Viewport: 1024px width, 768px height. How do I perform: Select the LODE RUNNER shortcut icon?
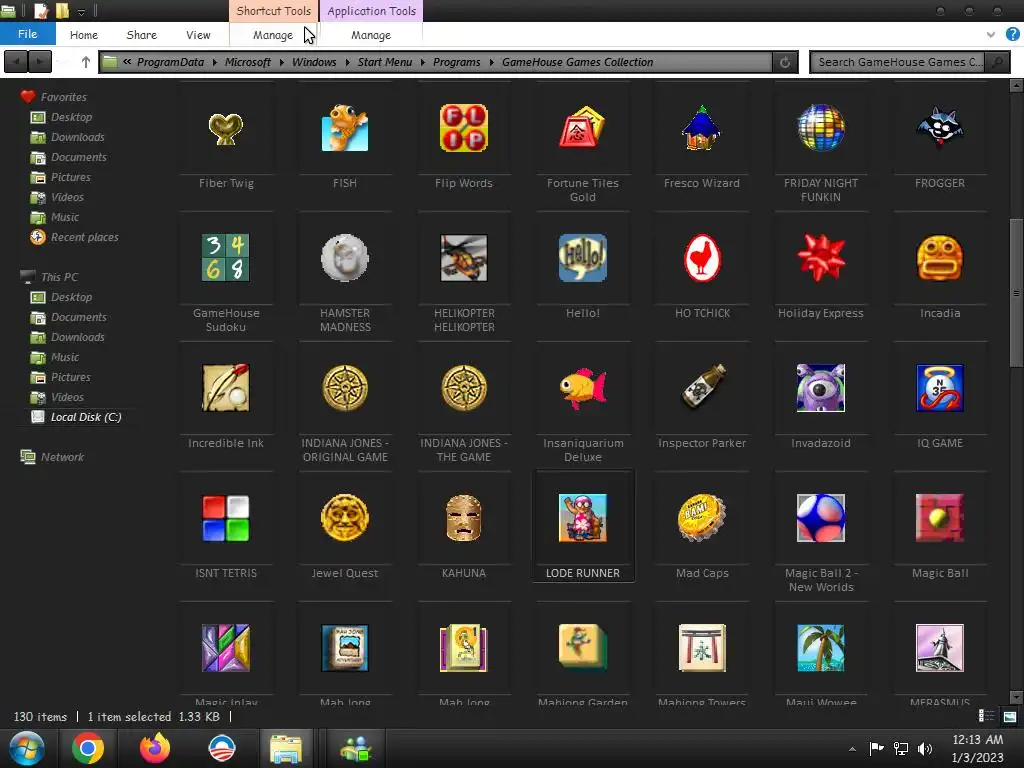tap(583, 518)
